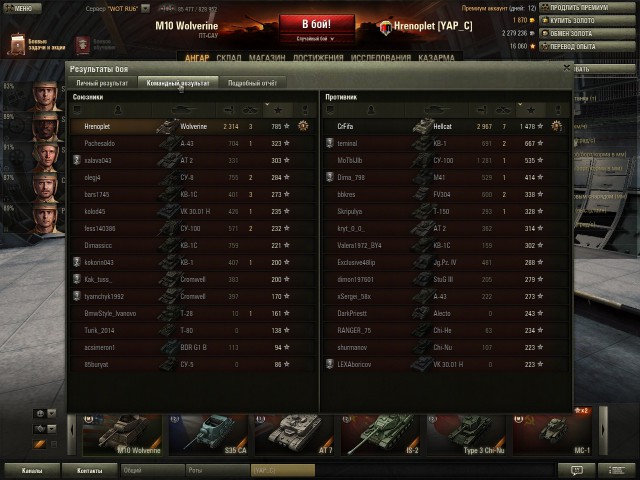
Task: Sort allies by medals column icon
Action: coord(304,110)
